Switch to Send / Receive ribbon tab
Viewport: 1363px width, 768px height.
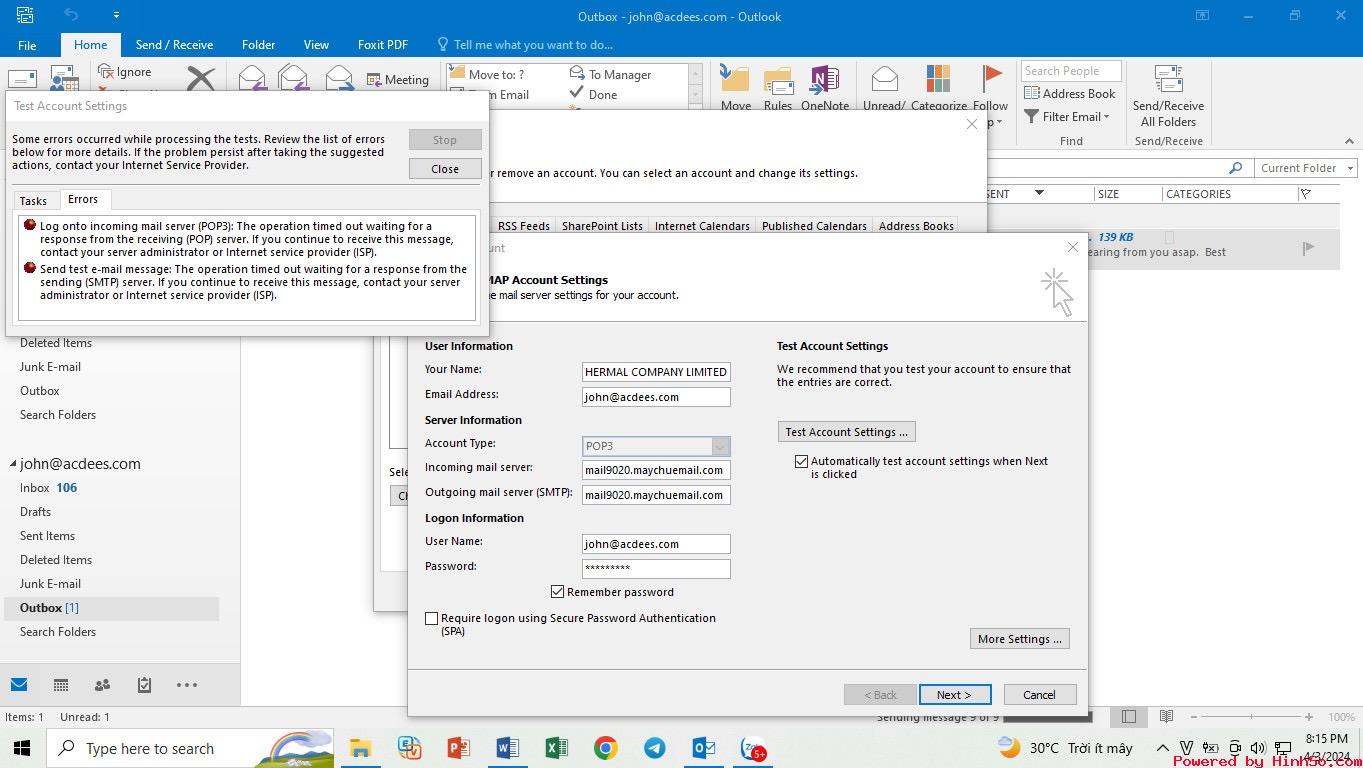(174, 45)
